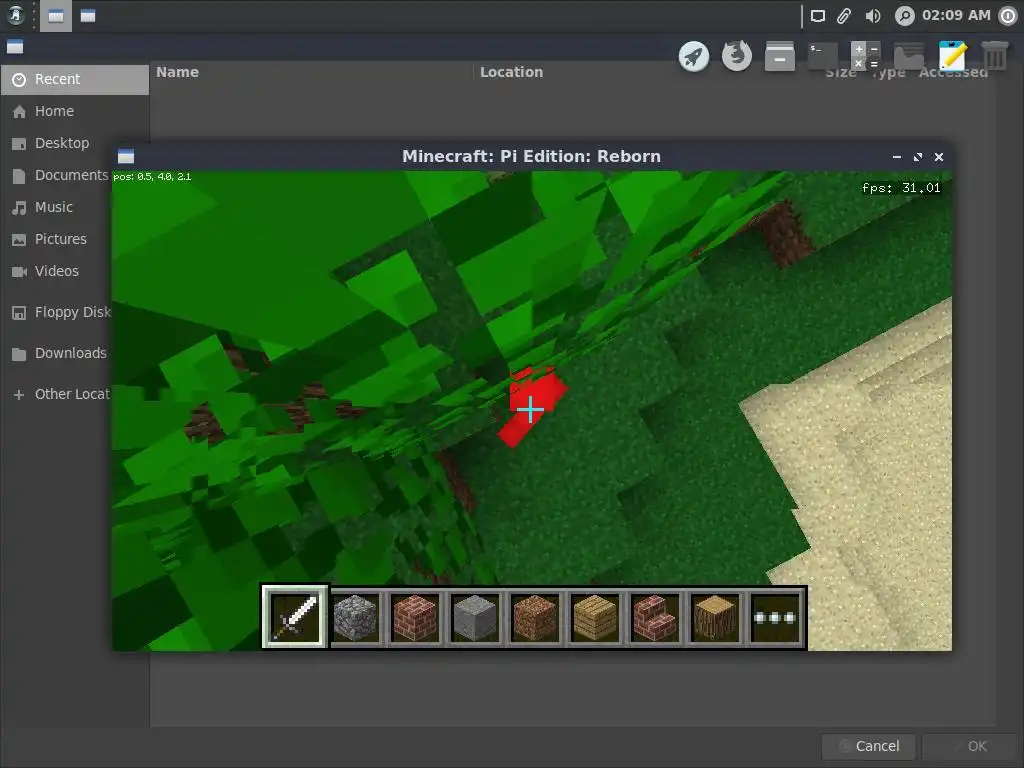Open the trash can in the dock
The height and width of the screenshot is (768, 1024).
tap(995, 56)
